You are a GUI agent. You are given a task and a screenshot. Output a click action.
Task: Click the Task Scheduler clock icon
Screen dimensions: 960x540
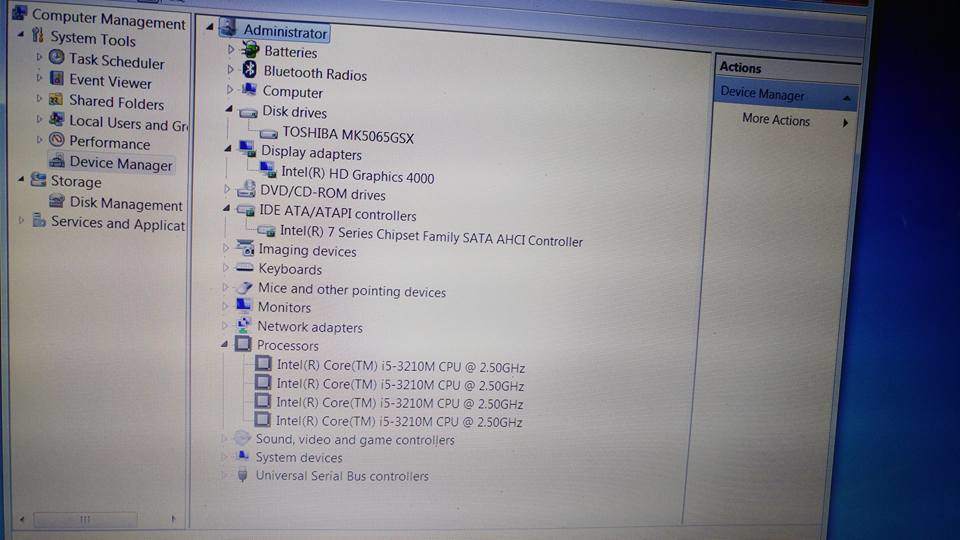tap(56, 57)
